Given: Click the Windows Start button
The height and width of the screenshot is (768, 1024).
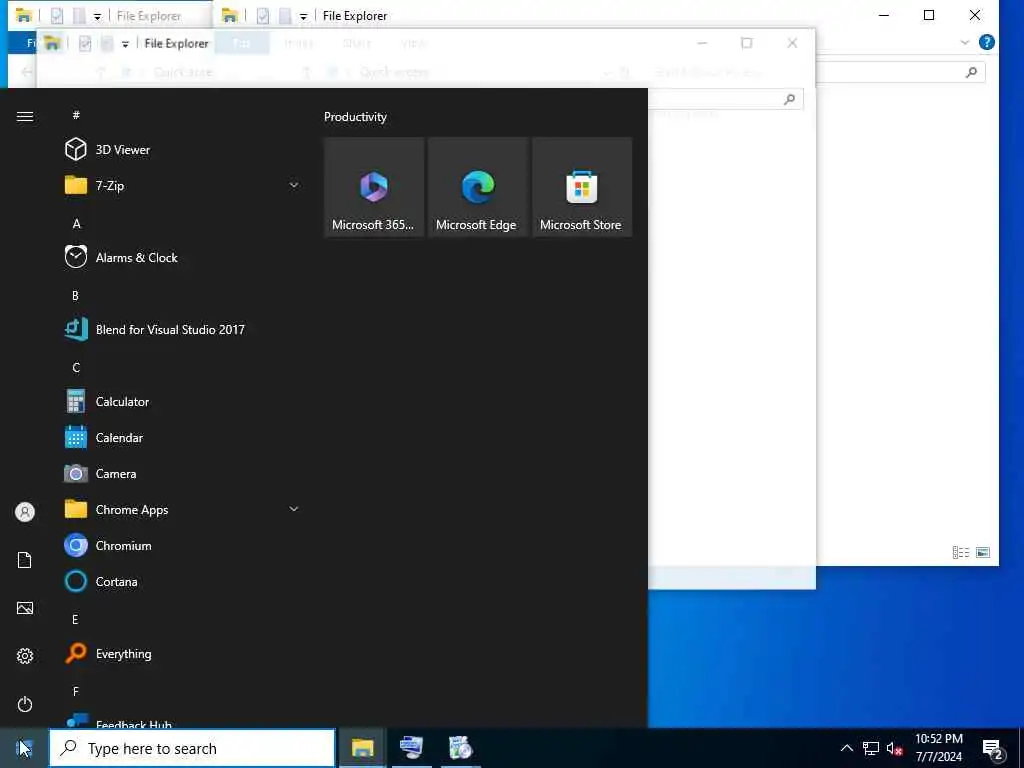Looking at the screenshot, I should pos(24,748).
